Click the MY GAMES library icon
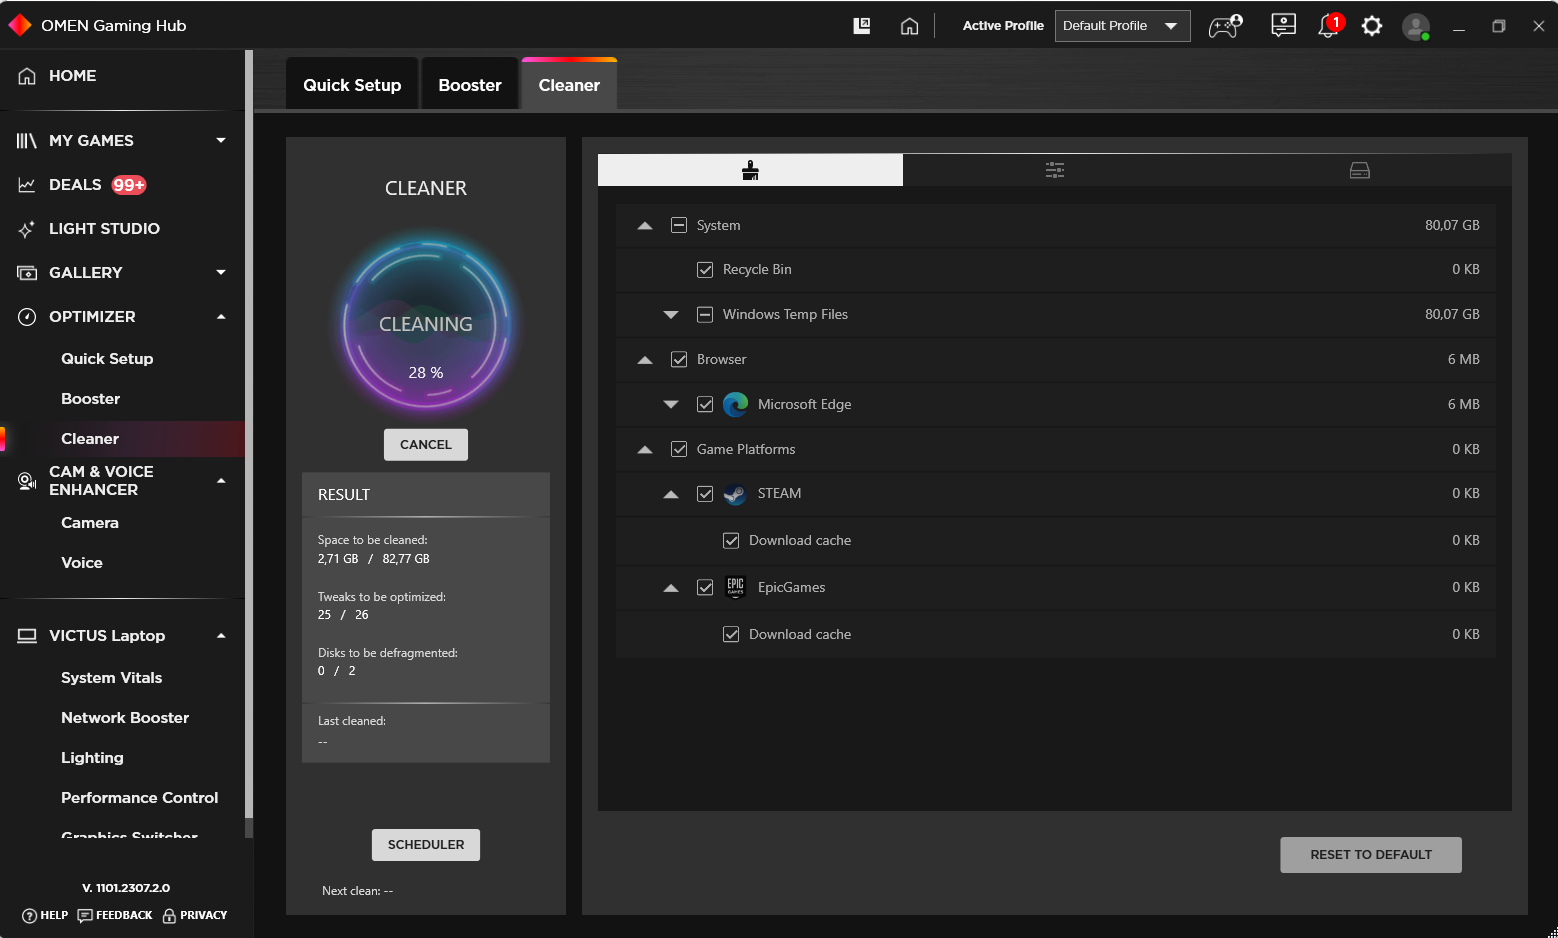The height and width of the screenshot is (938, 1558). [27, 141]
